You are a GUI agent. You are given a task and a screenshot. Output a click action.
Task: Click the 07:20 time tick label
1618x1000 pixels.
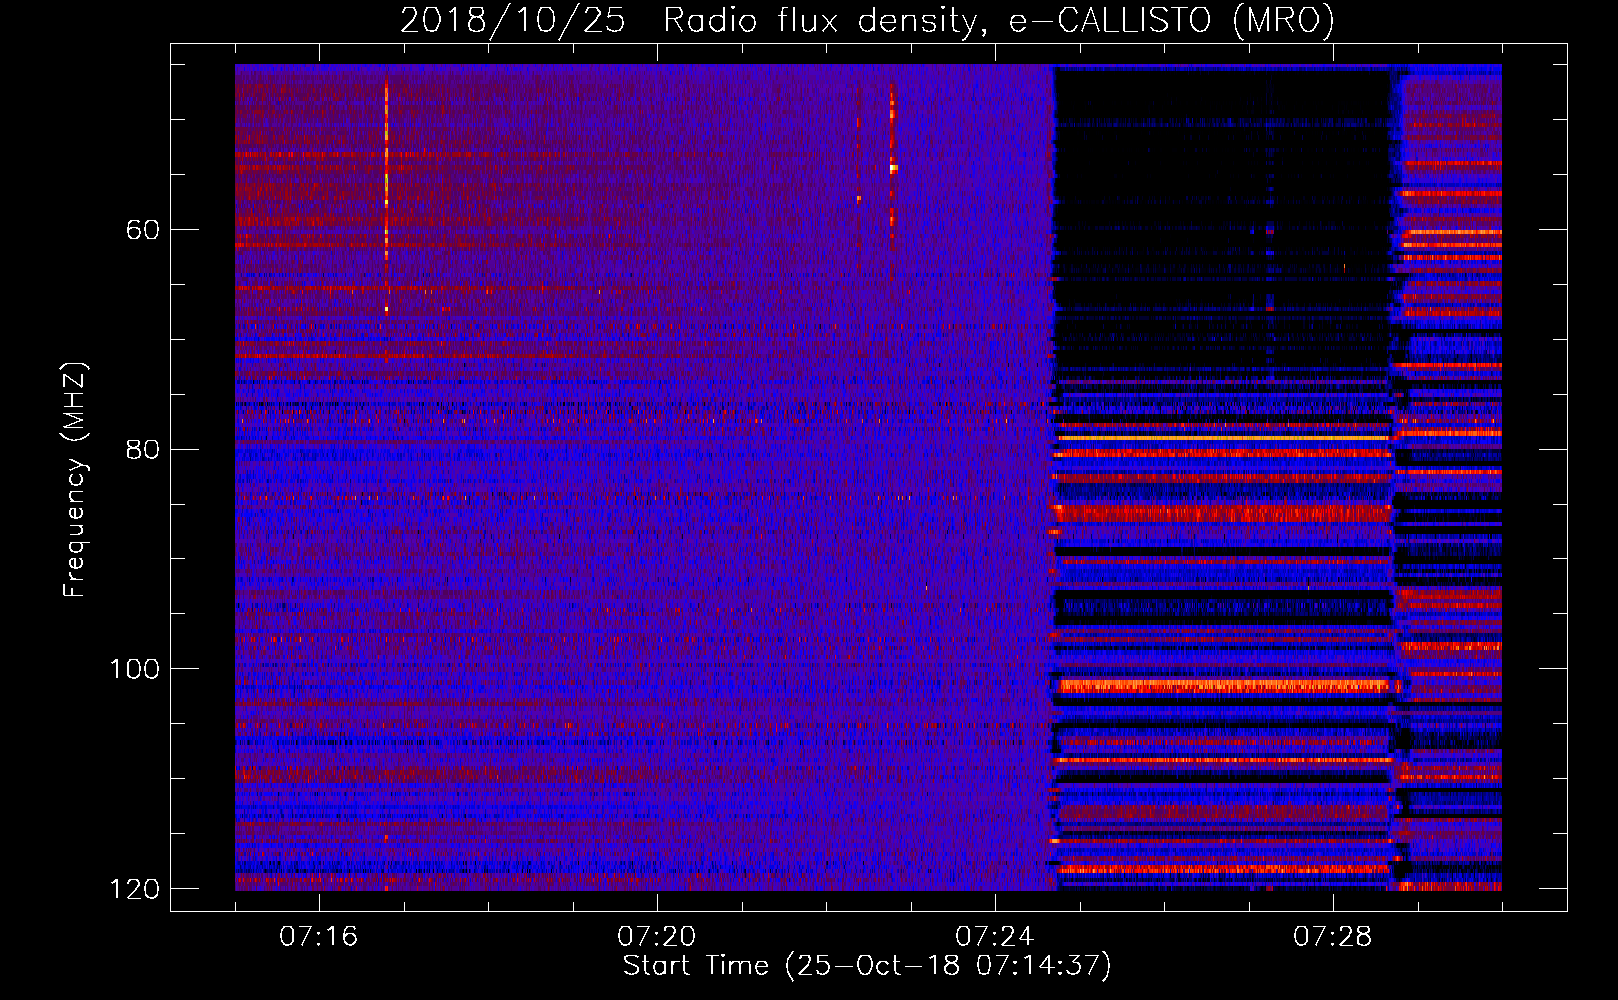(657, 937)
